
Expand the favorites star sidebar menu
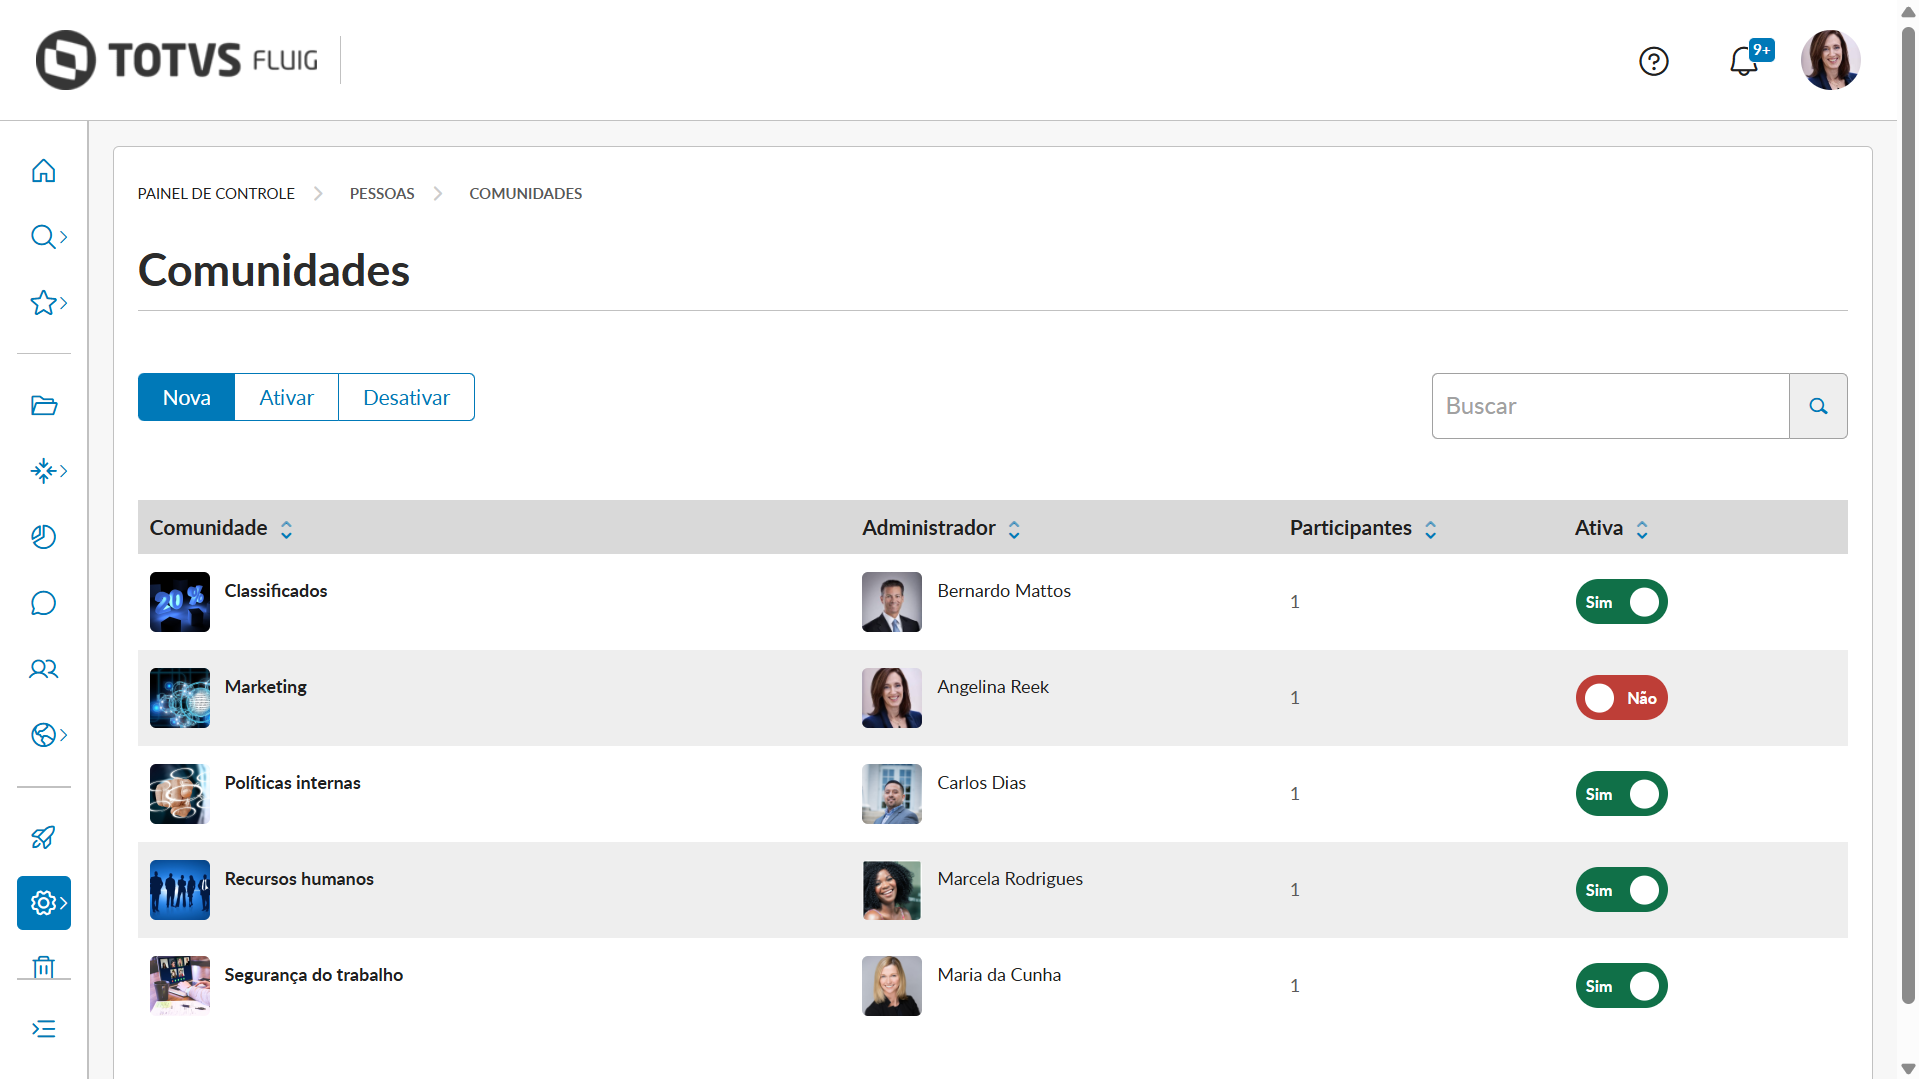tap(46, 303)
